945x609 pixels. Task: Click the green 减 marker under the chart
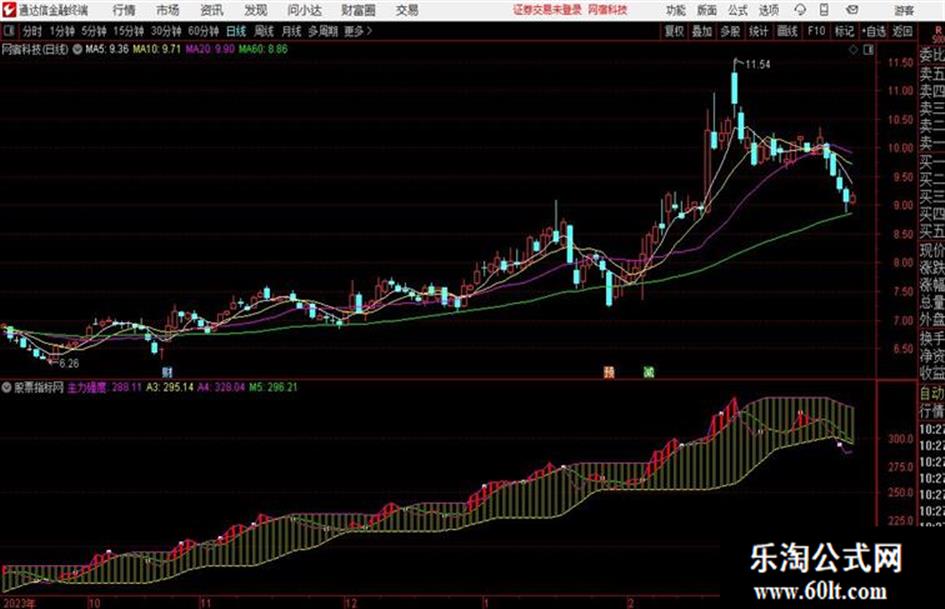[648, 372]
